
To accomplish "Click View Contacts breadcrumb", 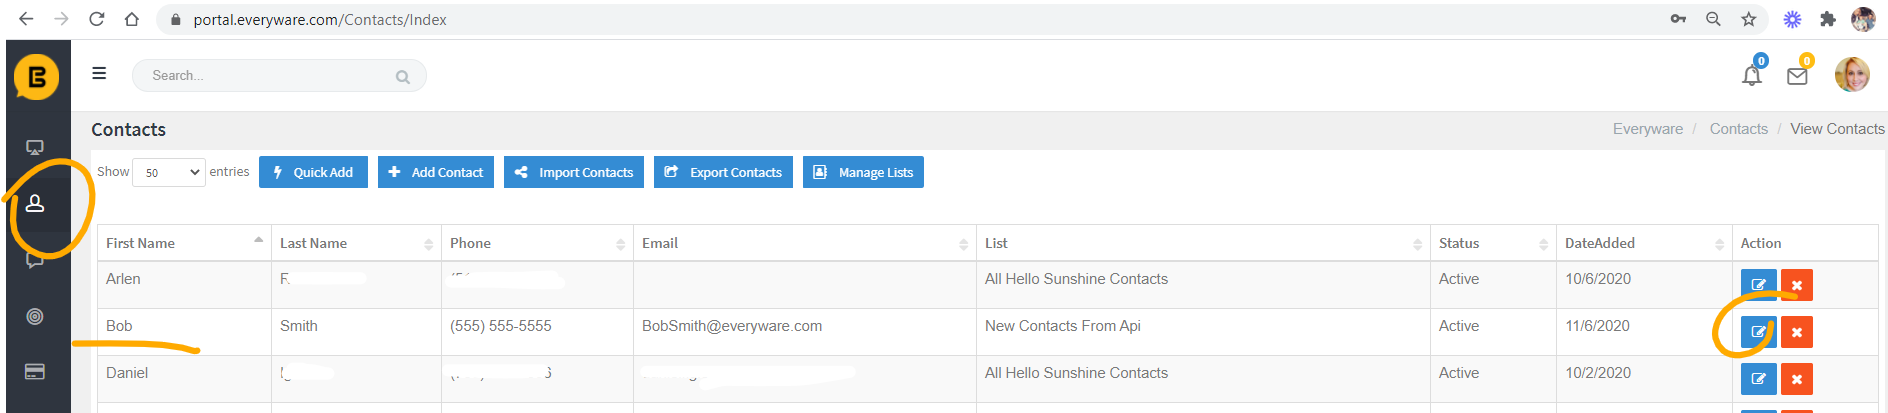I will [1837, 129].
